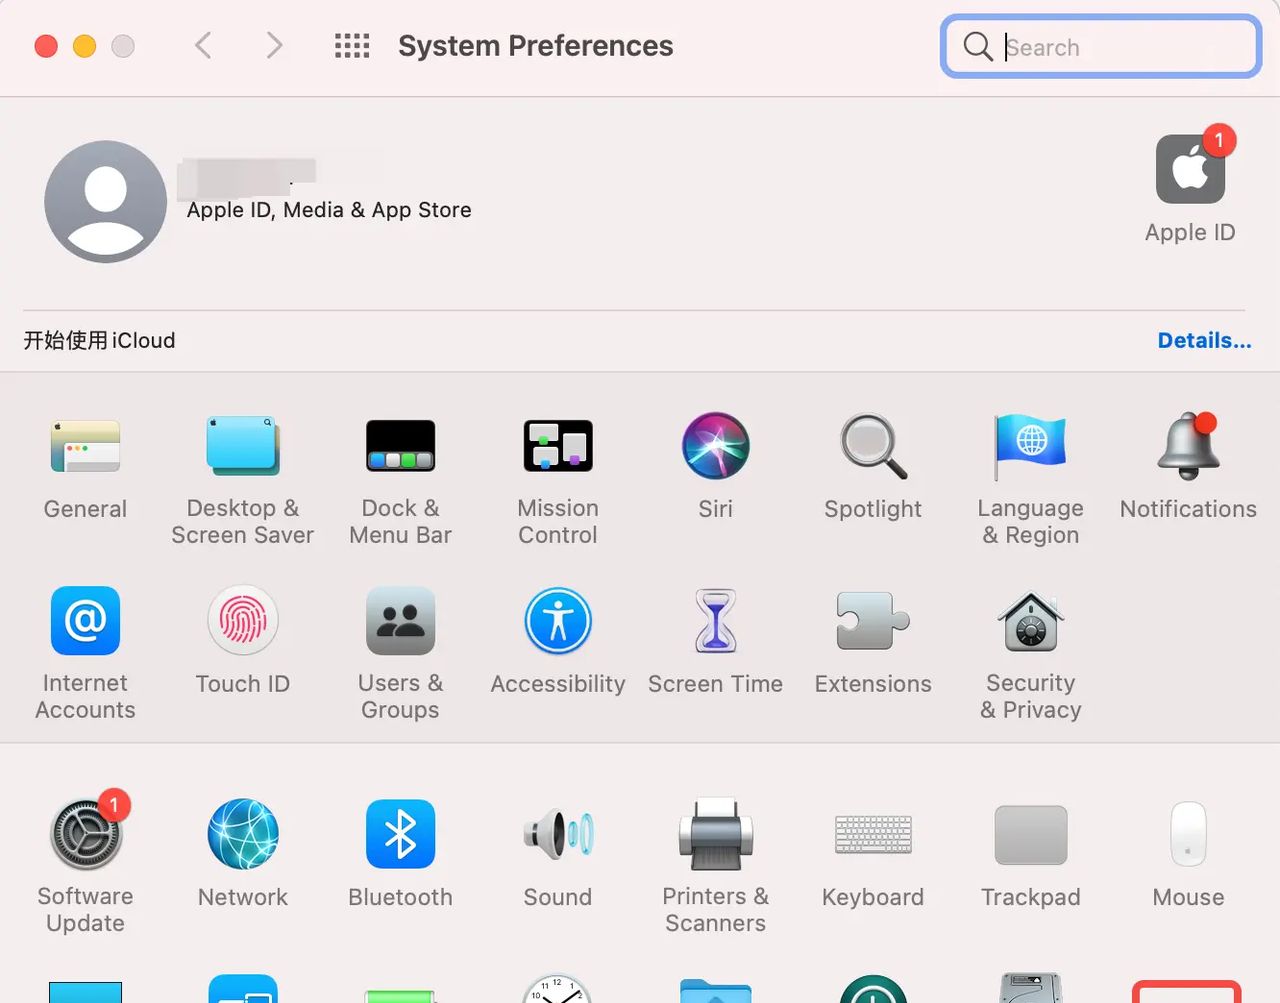Go back with the left chevron
Viewport: 1280px width, 1003px height.
pos(203,46)
